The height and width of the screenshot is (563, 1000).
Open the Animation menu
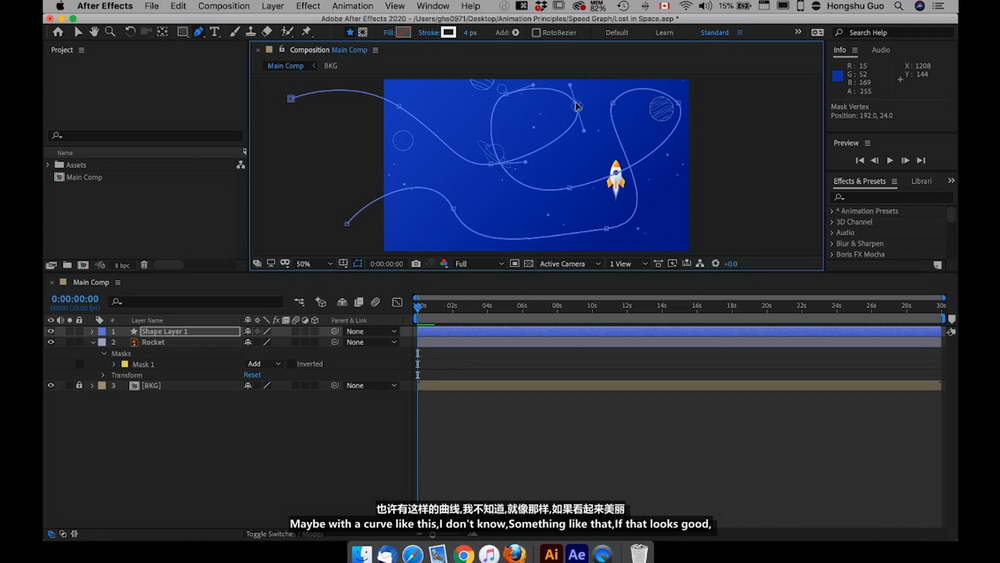pos(352,6)
